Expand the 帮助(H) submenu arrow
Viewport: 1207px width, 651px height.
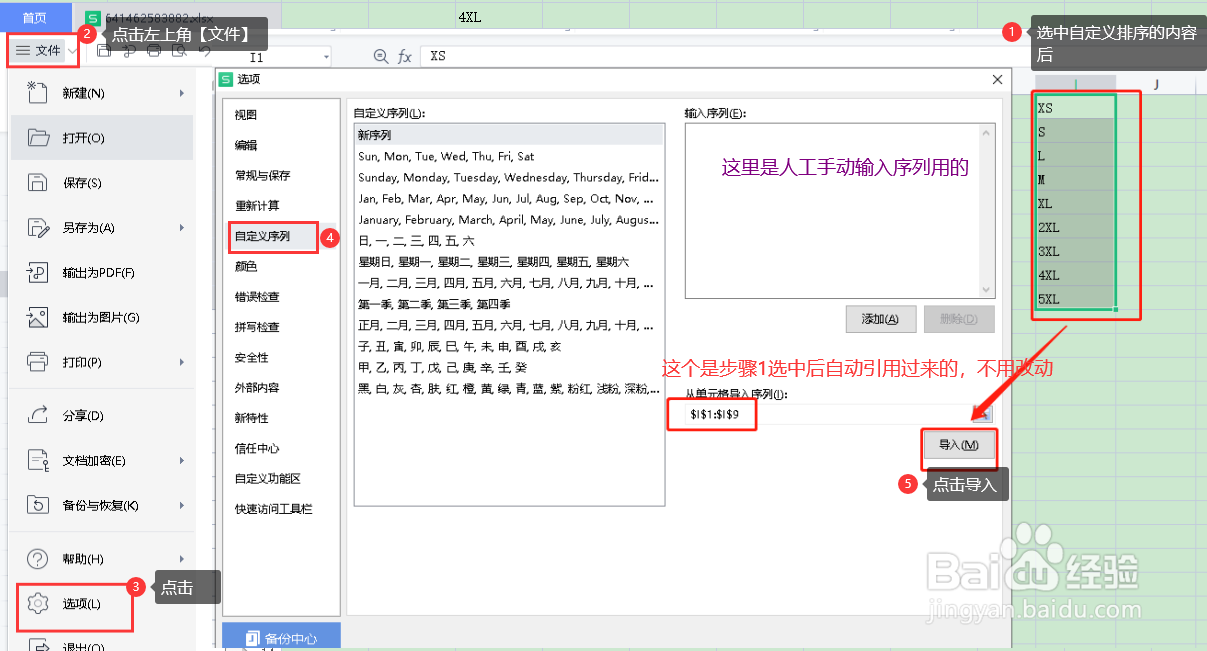pyautogui.click(x=182, y=559)
